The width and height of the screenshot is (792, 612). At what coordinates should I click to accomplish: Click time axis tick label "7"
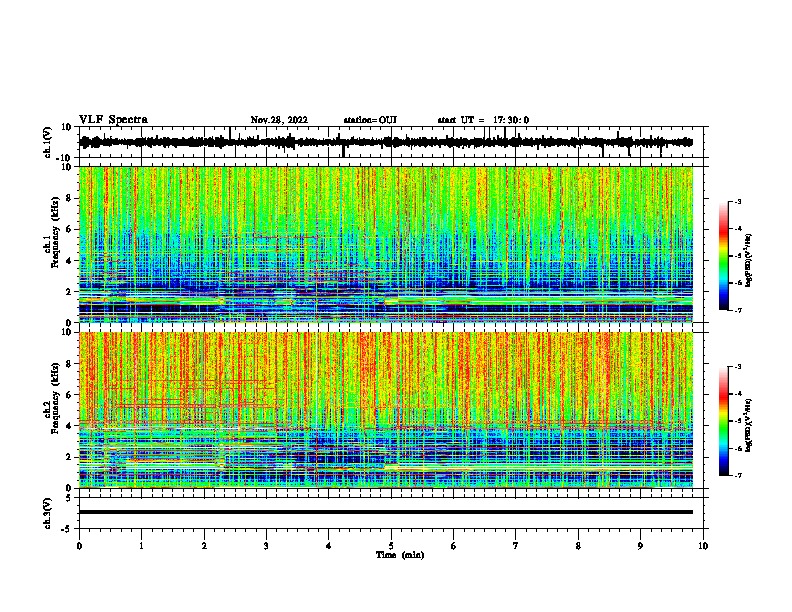click(x=516, y=546)
